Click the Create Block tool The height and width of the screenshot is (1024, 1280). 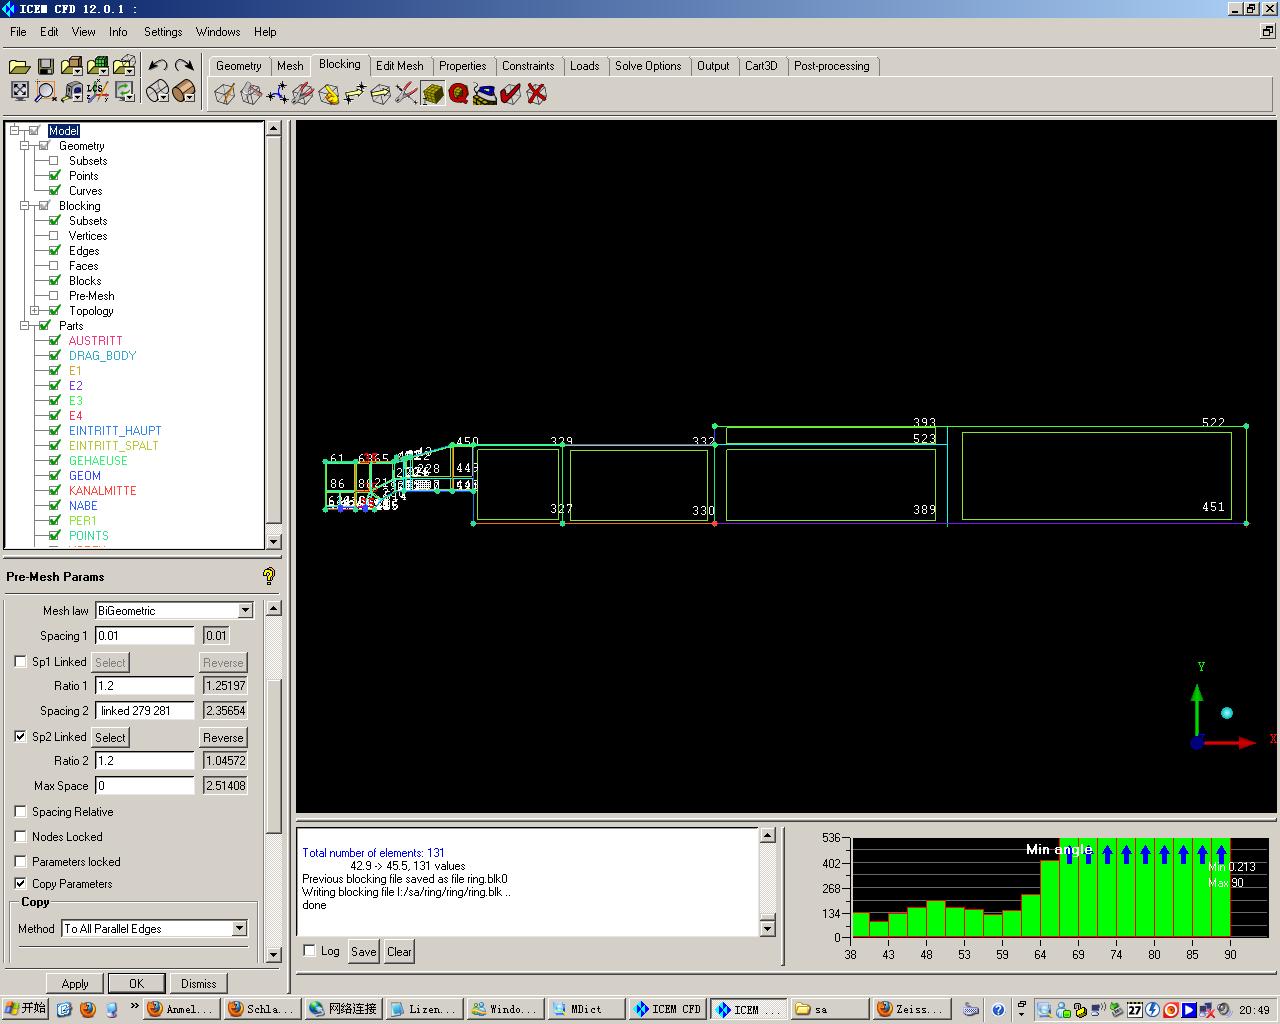225,94
